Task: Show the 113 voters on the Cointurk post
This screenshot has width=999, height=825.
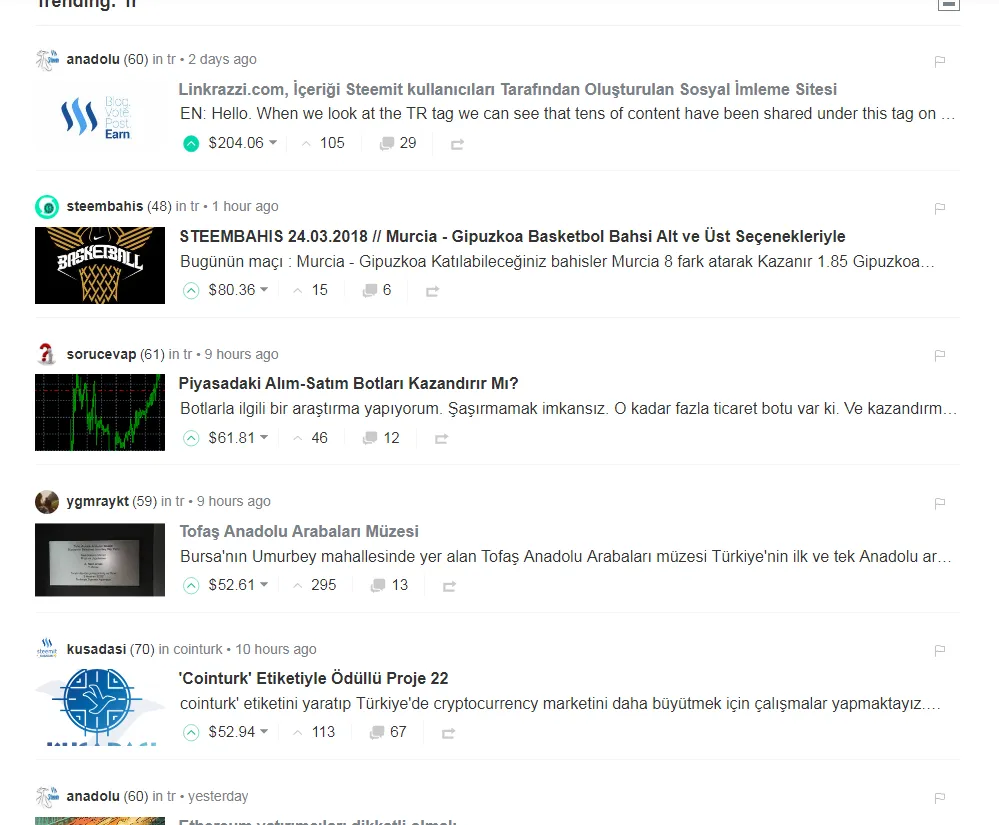Action: (x=313, y=732)
